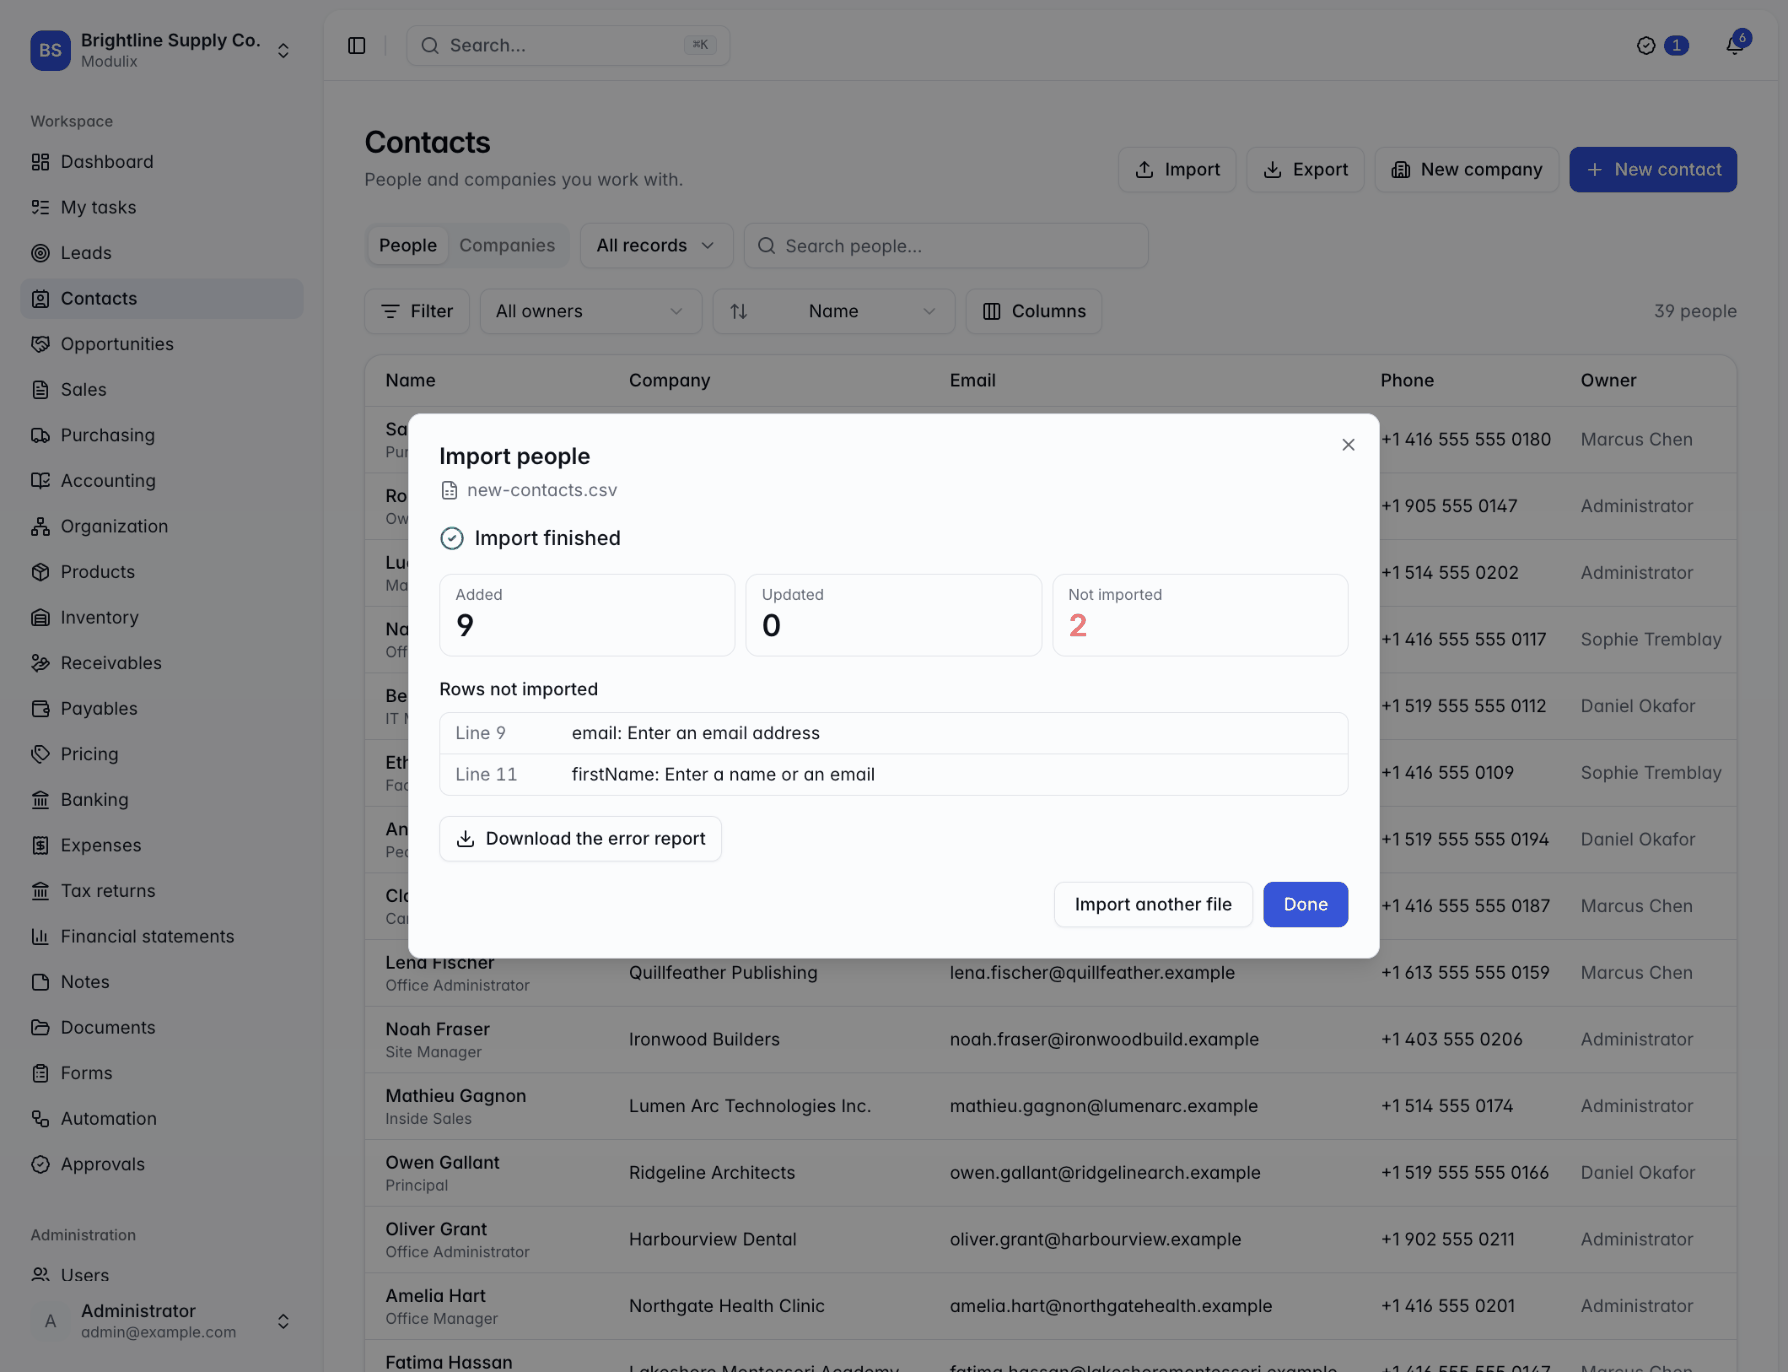Image resolution: width=1788 pixels, height=1372 pixels.
Task: Open the Leads section
Action: (161, 253)
